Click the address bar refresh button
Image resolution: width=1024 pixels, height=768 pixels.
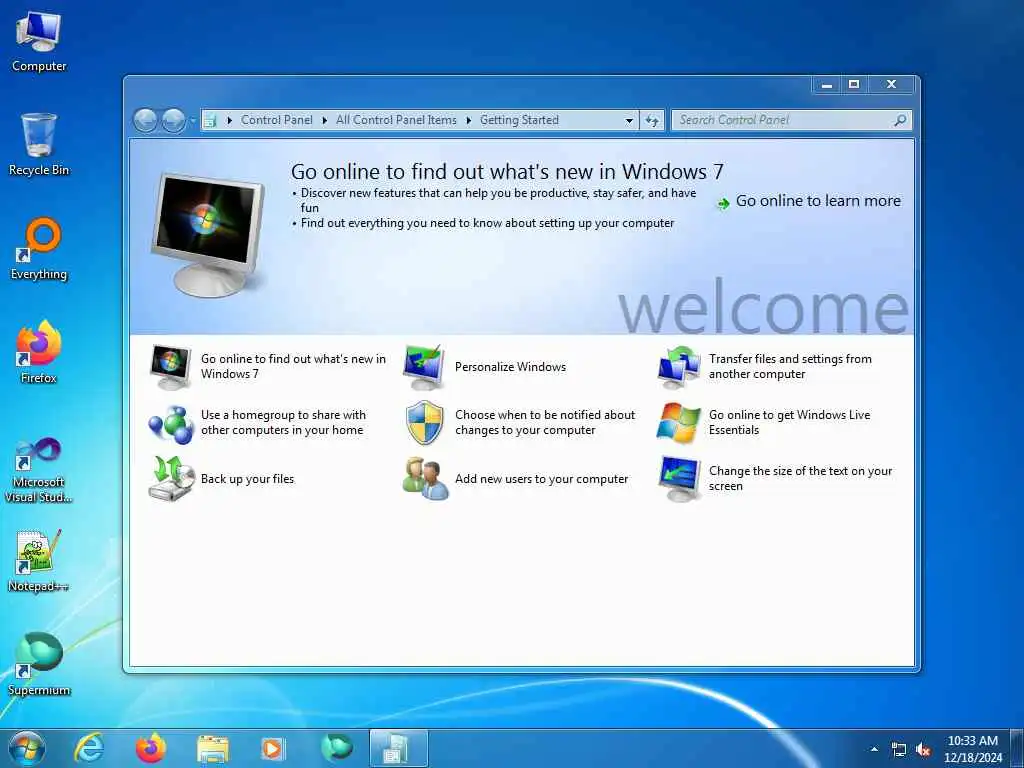click(652, 120)
